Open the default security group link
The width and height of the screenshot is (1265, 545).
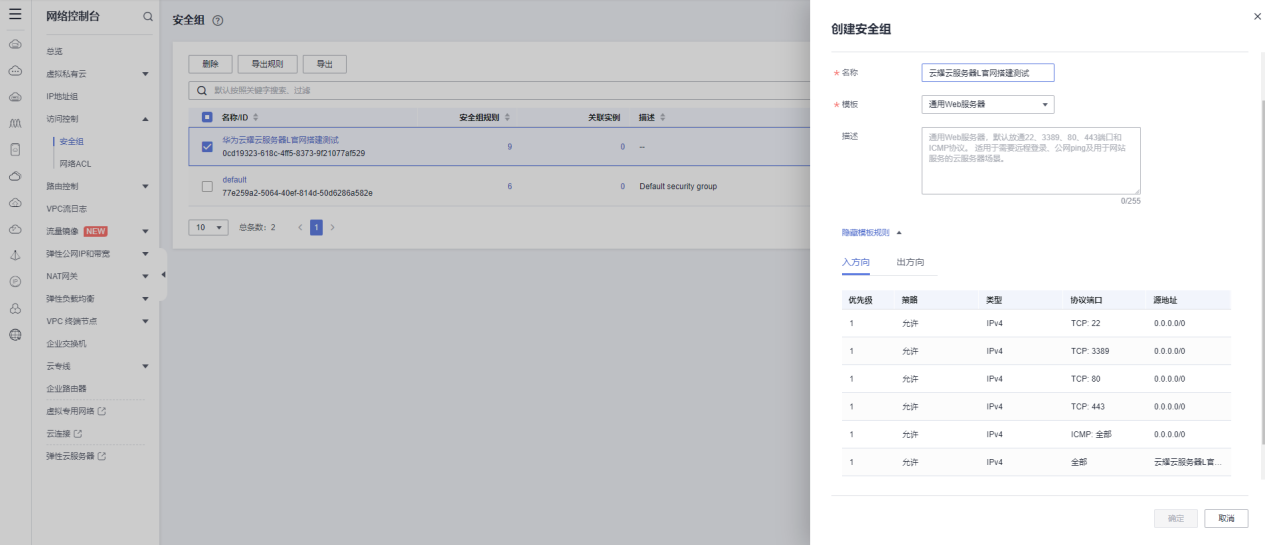(x=234, y=180)
